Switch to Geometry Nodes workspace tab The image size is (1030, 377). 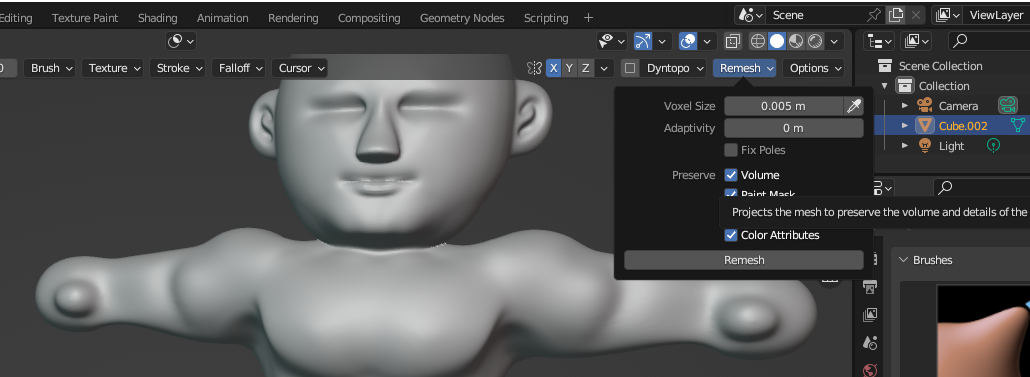coord(462,18)
